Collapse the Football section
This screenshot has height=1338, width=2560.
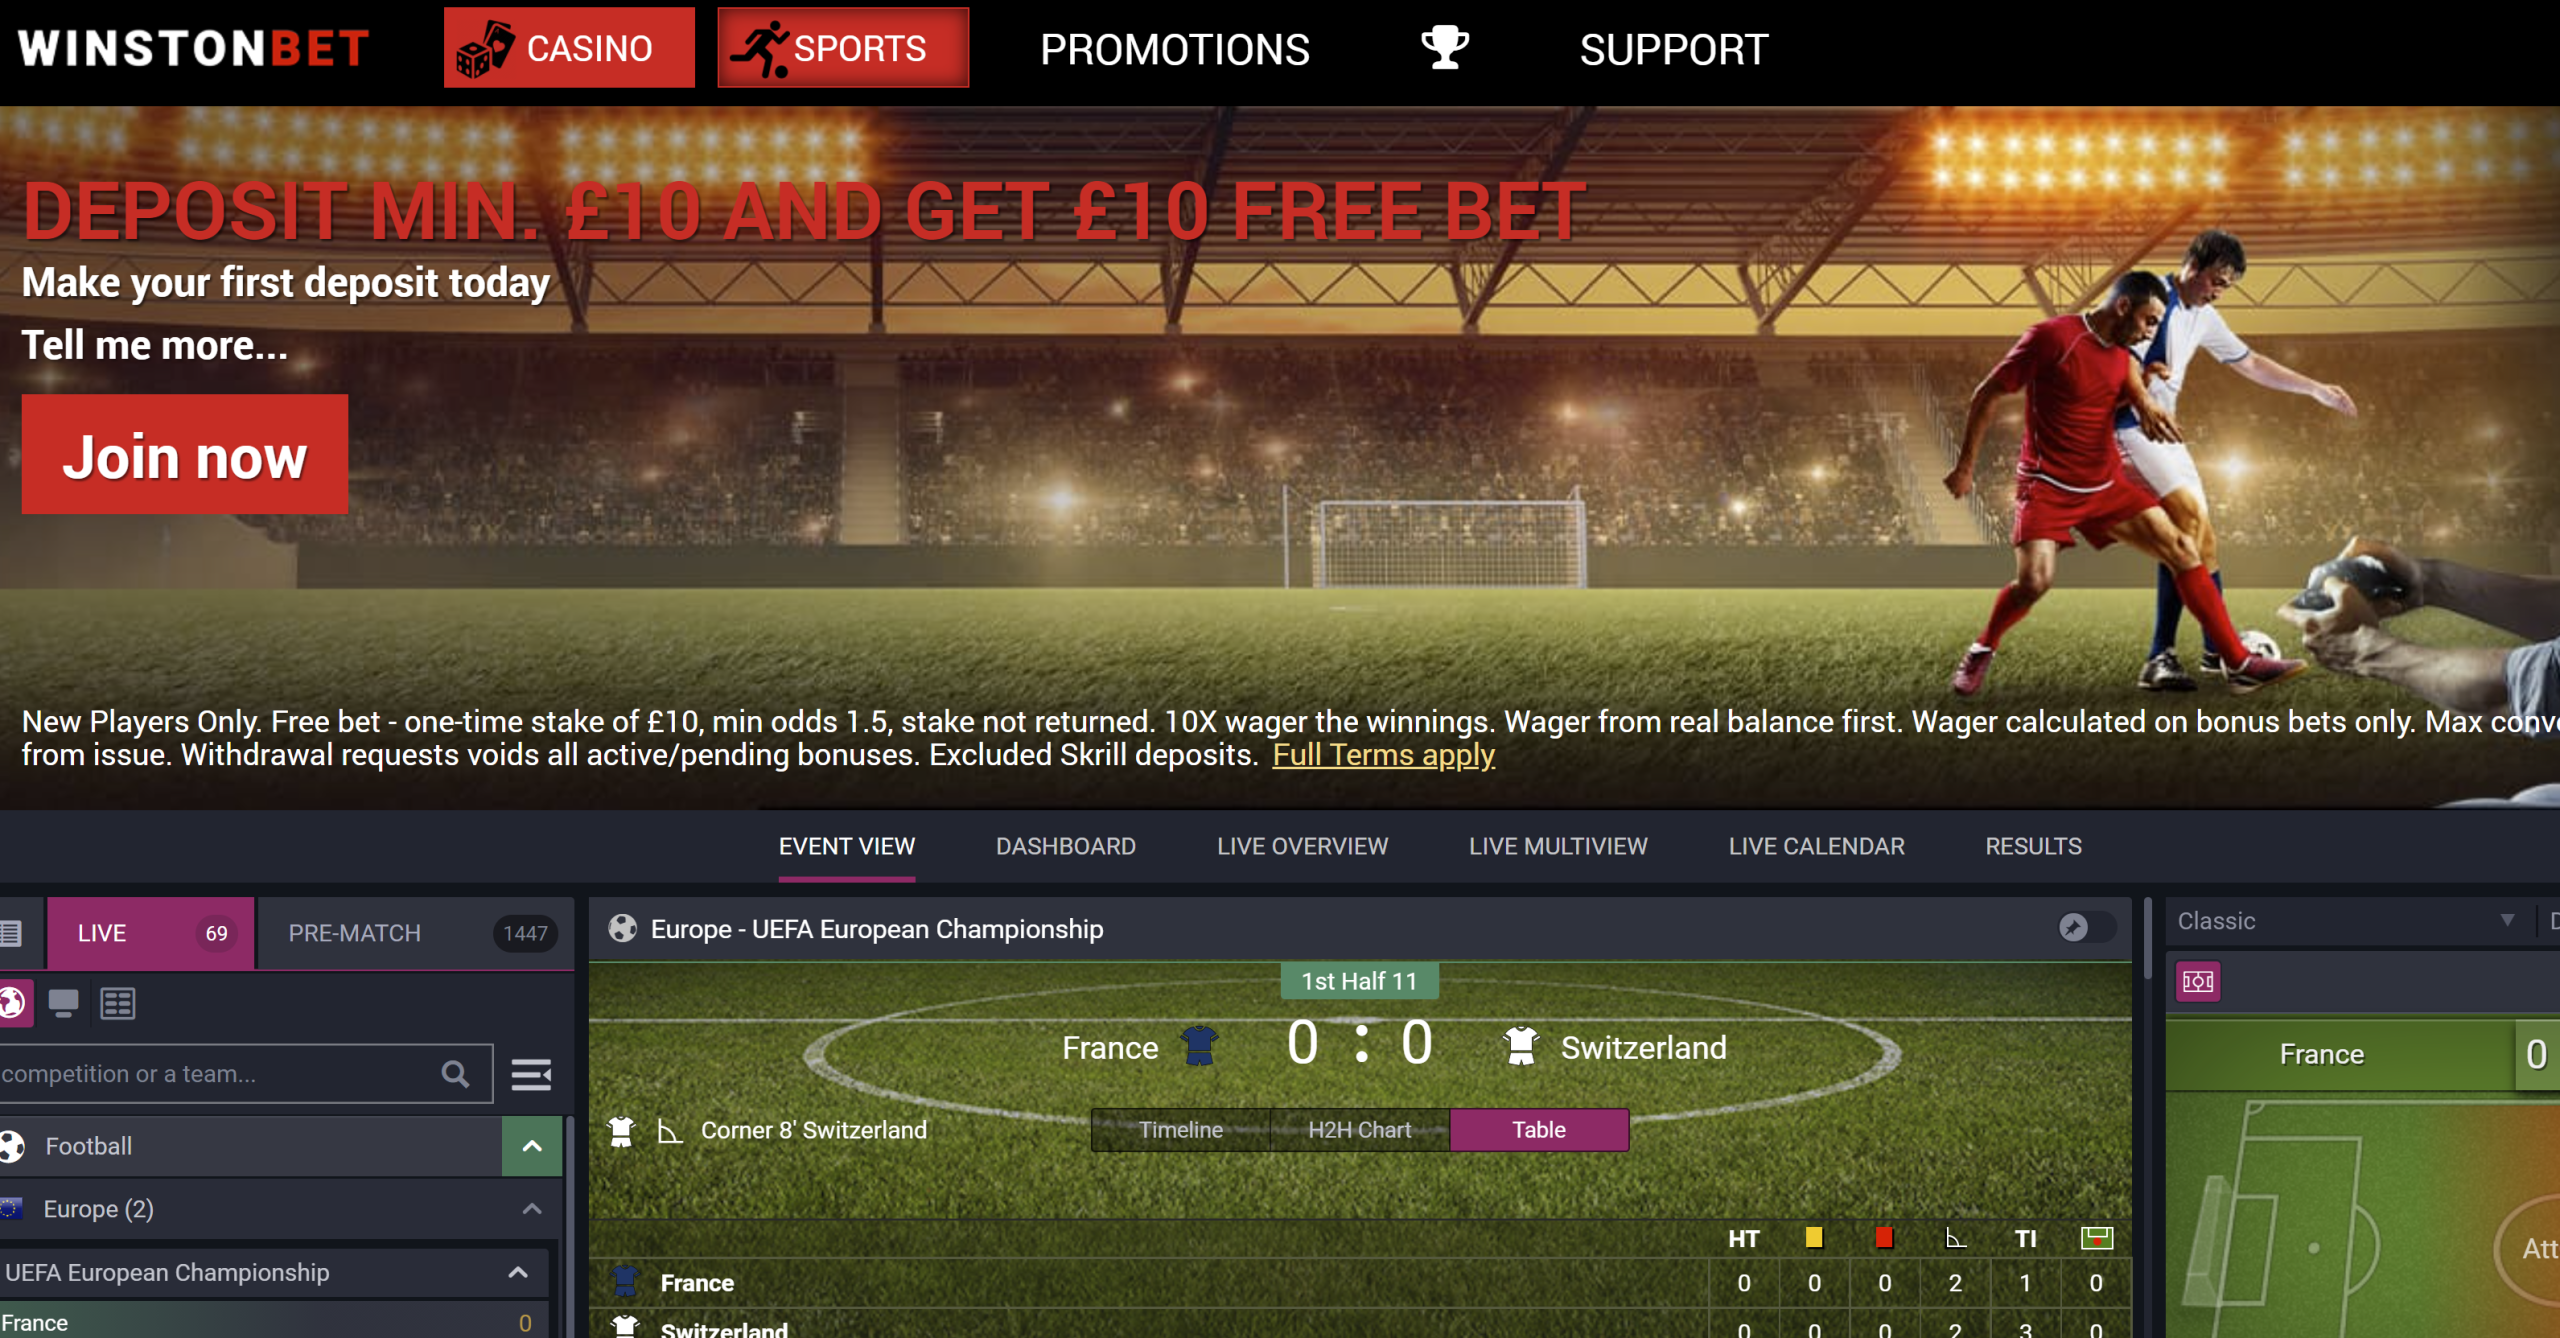532,1146
